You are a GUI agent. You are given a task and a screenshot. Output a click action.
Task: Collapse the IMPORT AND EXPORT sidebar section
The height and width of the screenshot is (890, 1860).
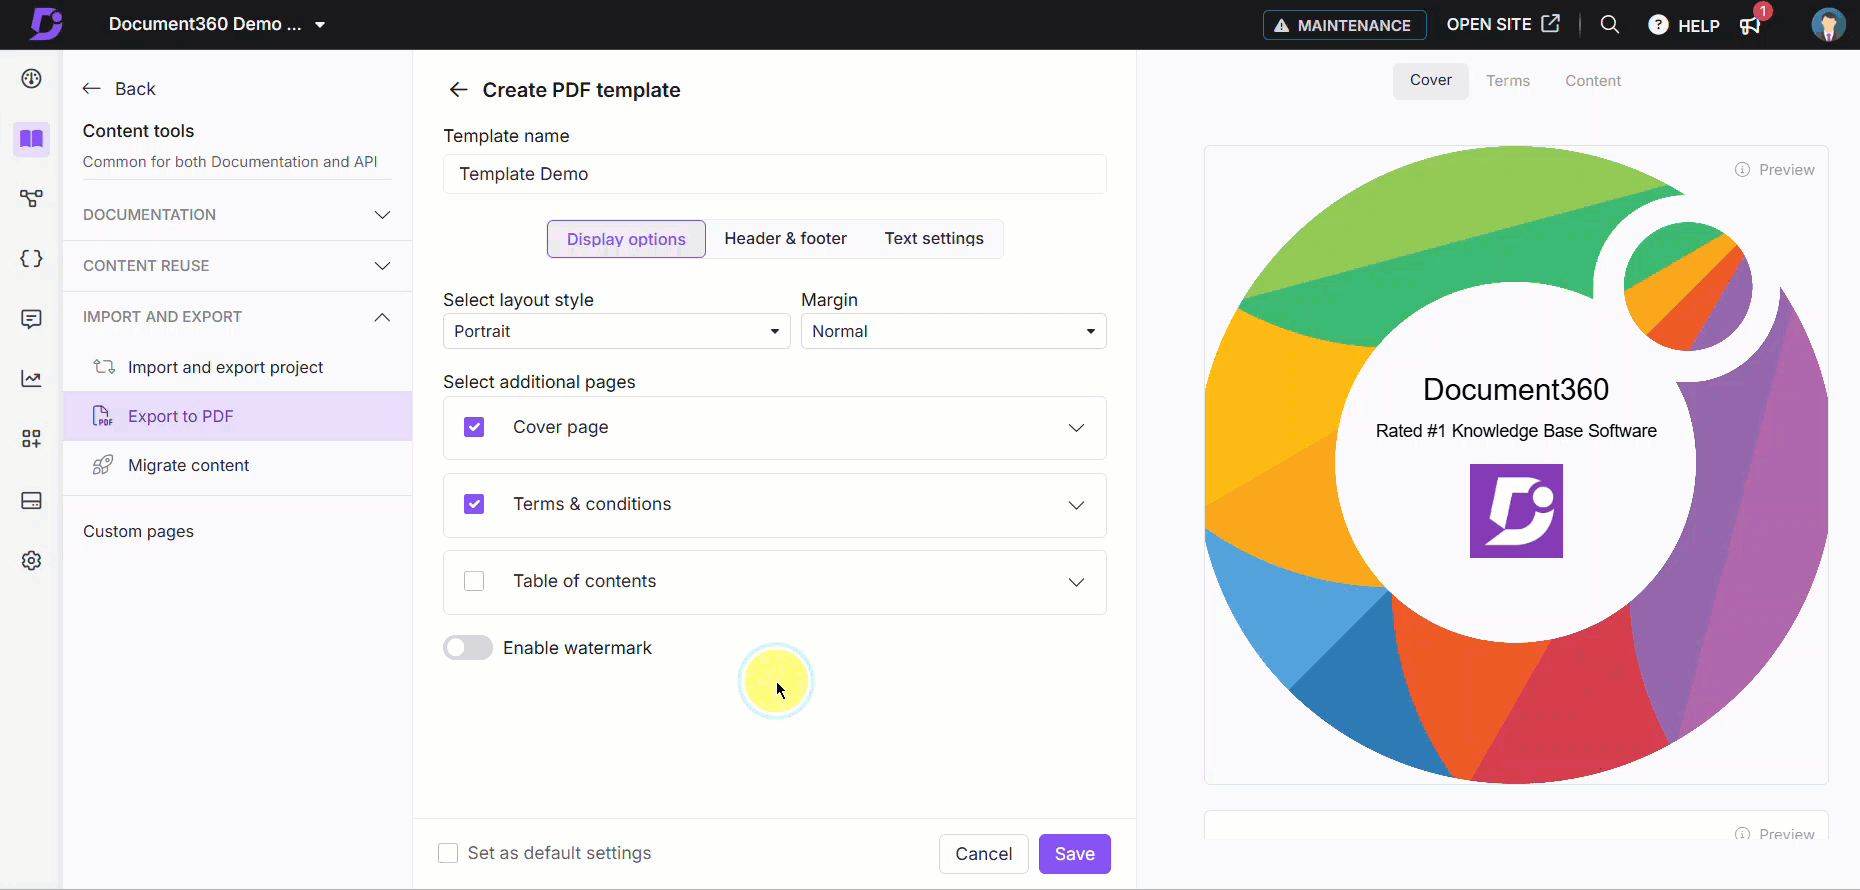pos(237,317)
